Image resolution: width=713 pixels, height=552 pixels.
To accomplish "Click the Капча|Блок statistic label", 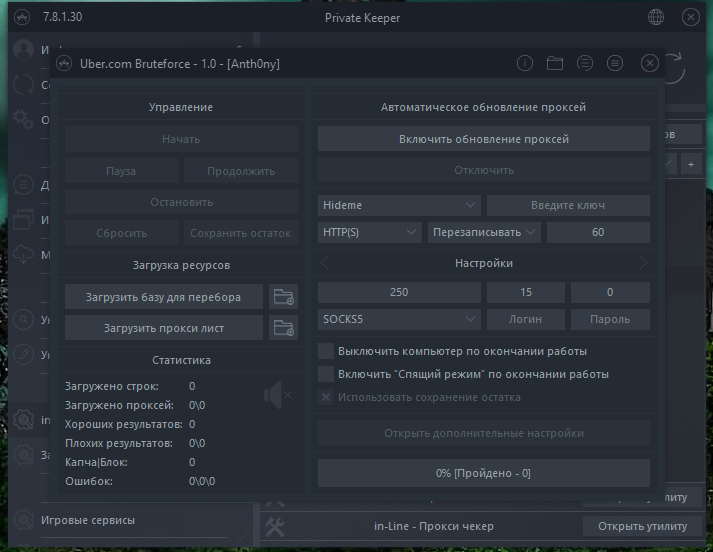I will tap(96, 462).
